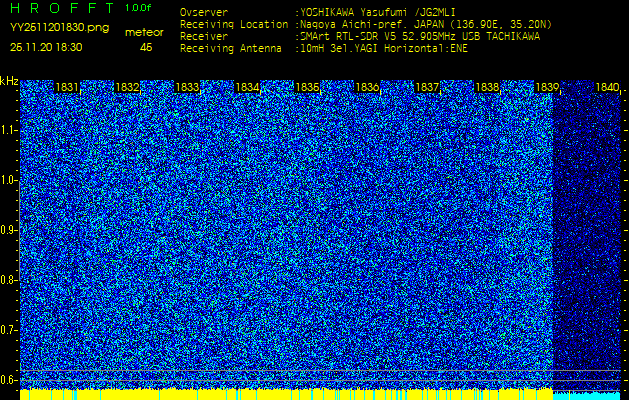Click the kHz axis unit label
This screenshot has width=629, height=400.
(x=9, y=81)
